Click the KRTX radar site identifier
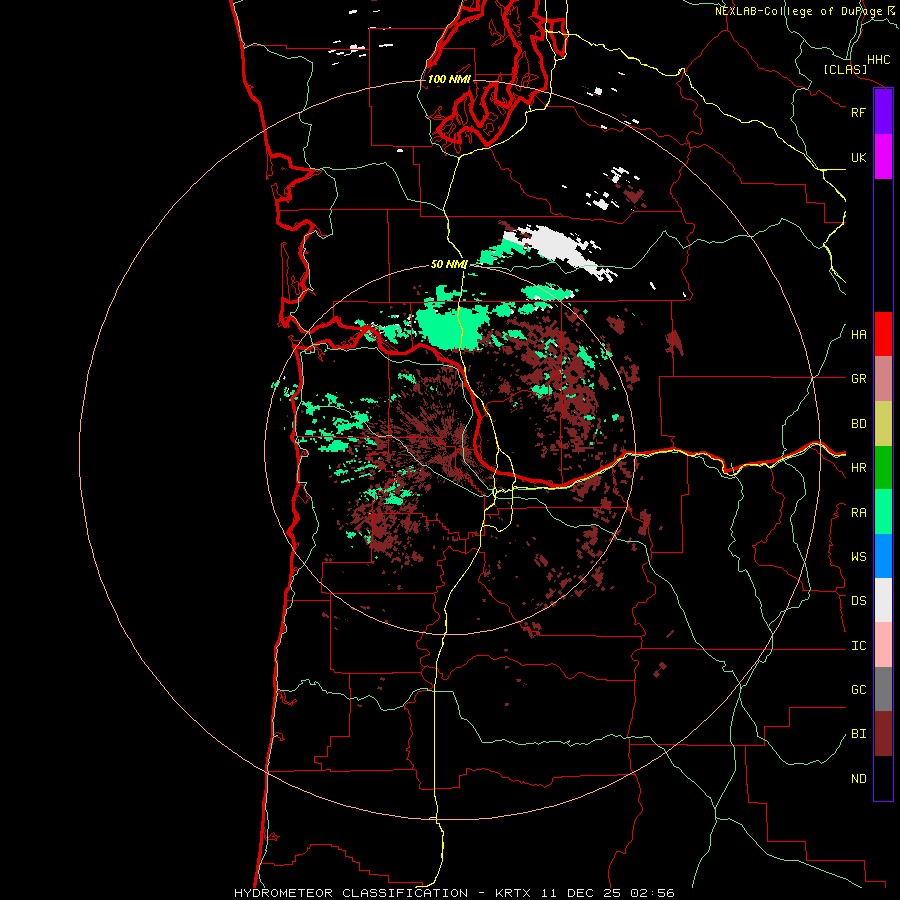Screen dimensions: 900x900 (513, 893)
